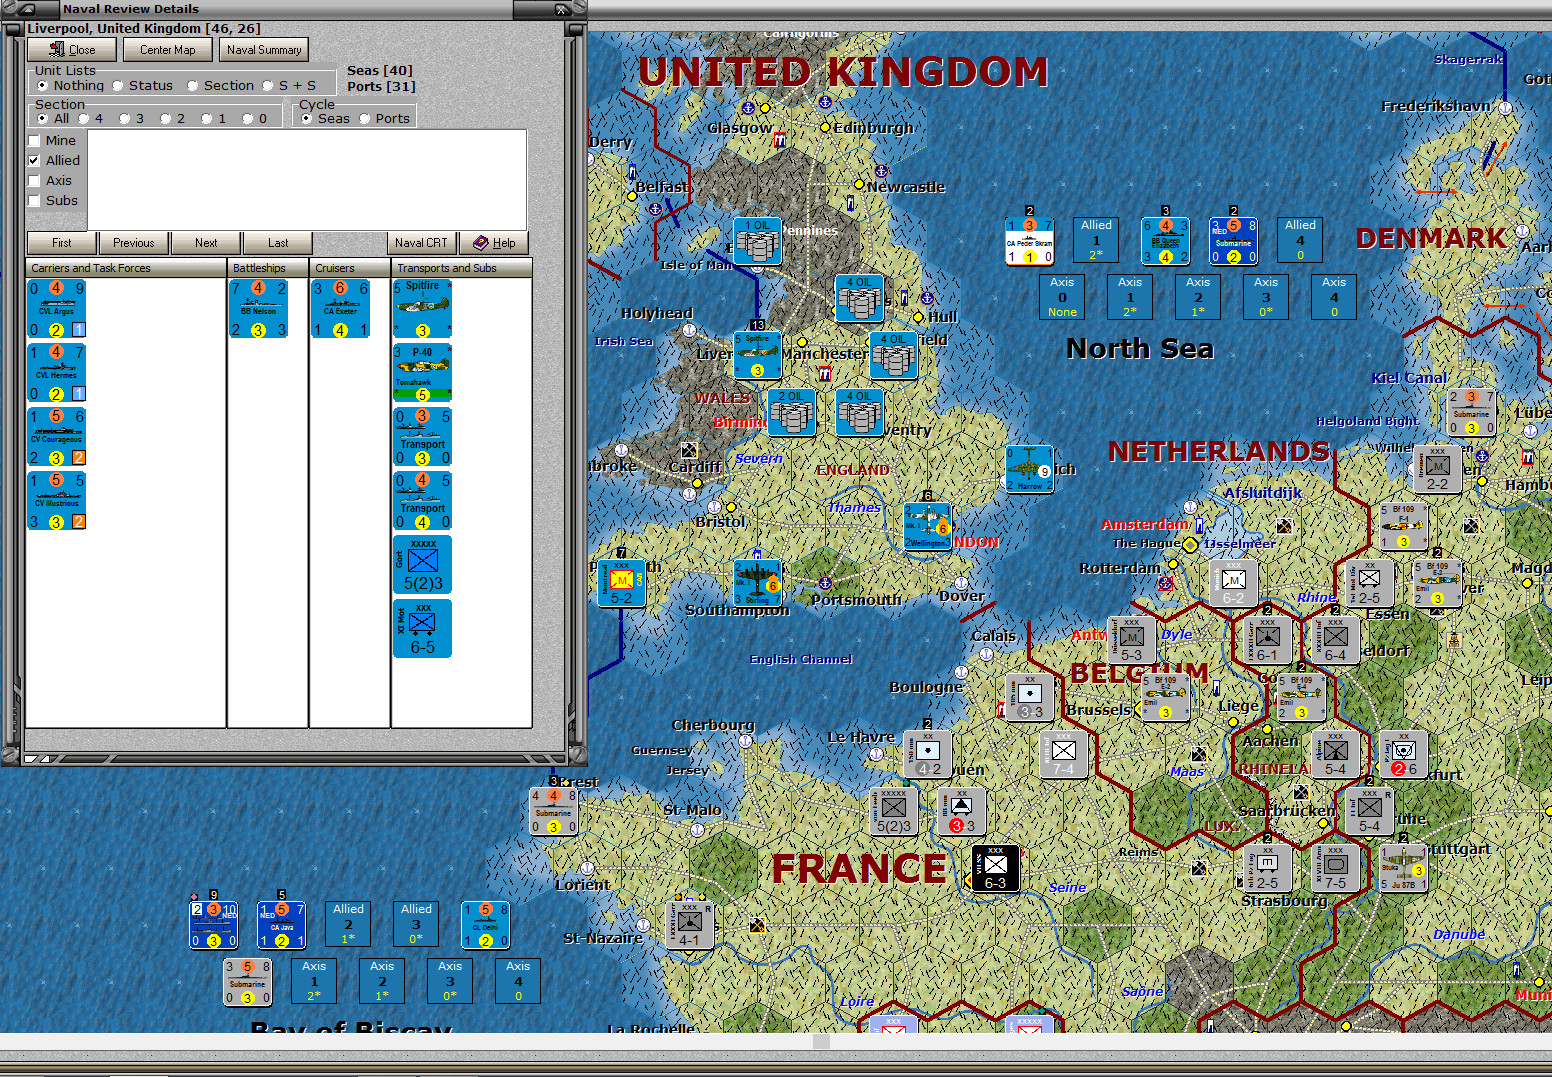The width and height of the screenshot is (1552, 1077).
Task: Click the Allied 2 box in the Bay of Biscay
Action: (349, 924)
